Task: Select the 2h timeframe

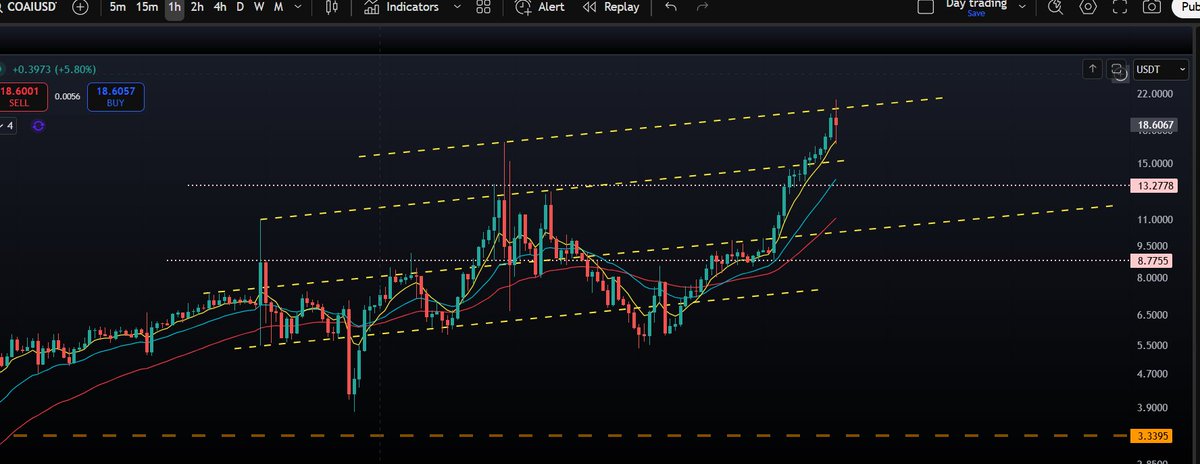Action: (198, 7)
